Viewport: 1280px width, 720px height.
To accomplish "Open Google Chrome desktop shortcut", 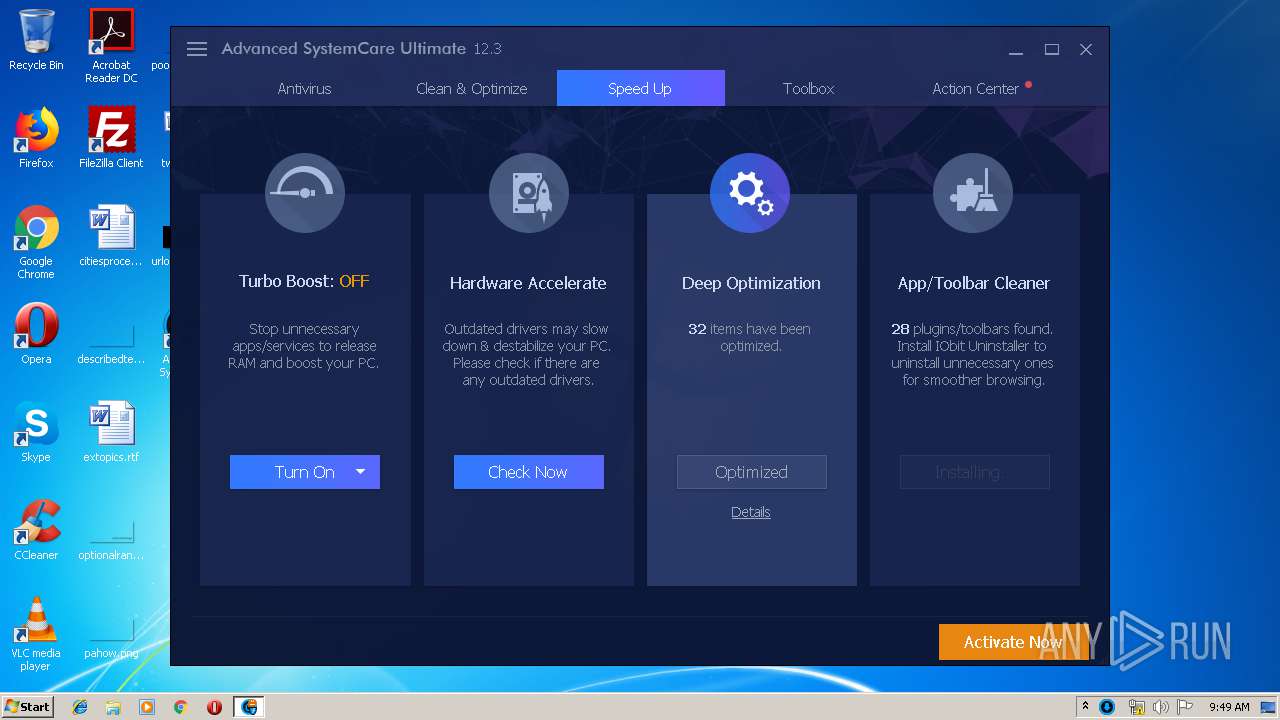I will [36, 242].
